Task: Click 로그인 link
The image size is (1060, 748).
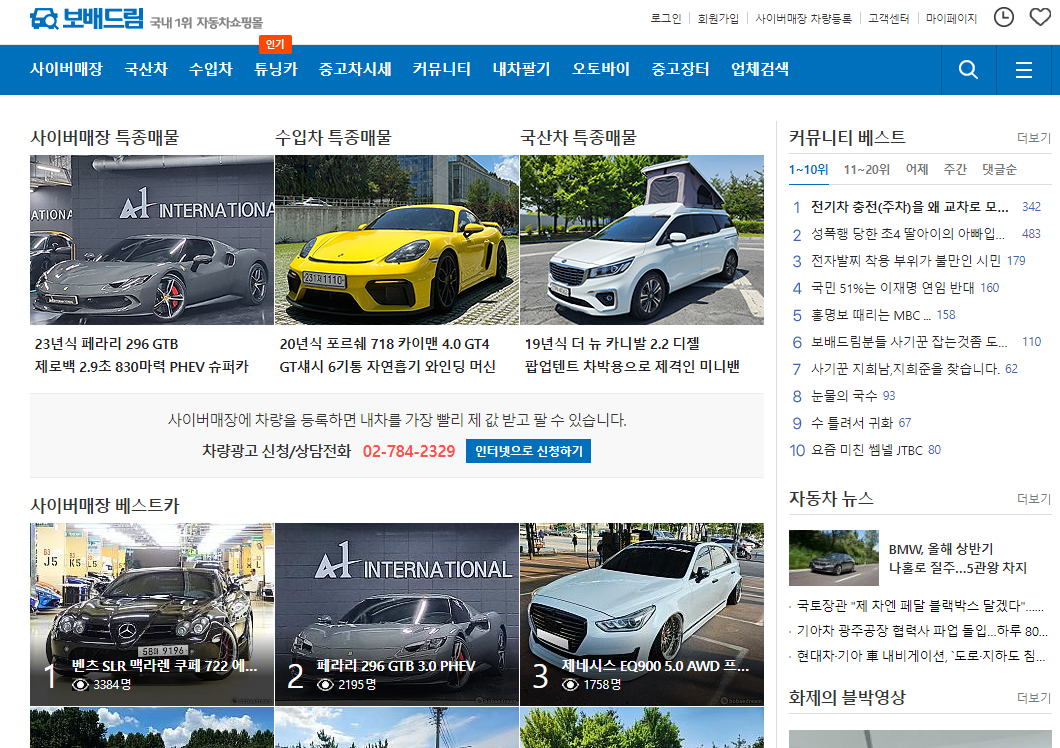Action: coord(666,18)
